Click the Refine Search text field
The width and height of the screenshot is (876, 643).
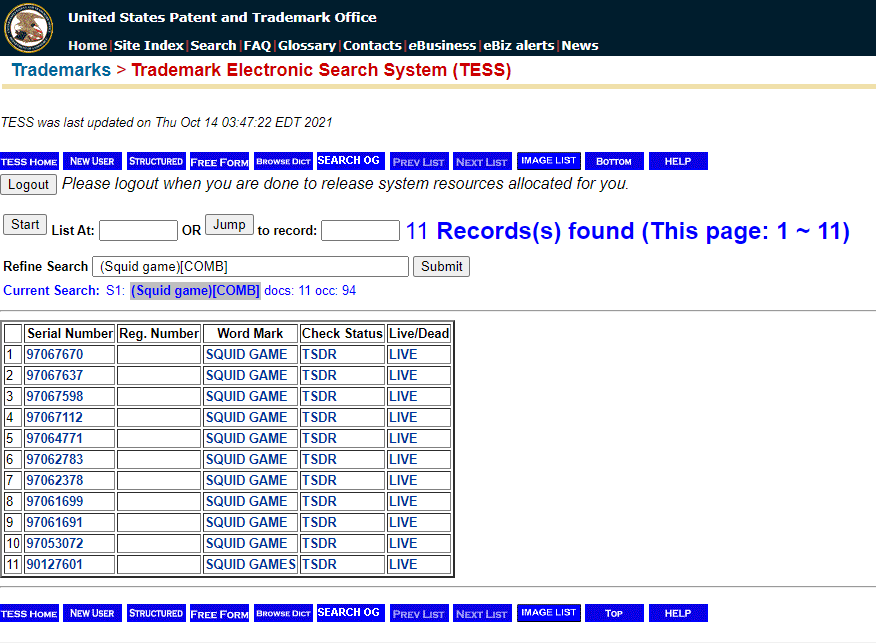pyautogui.click(x=250, y=266)
